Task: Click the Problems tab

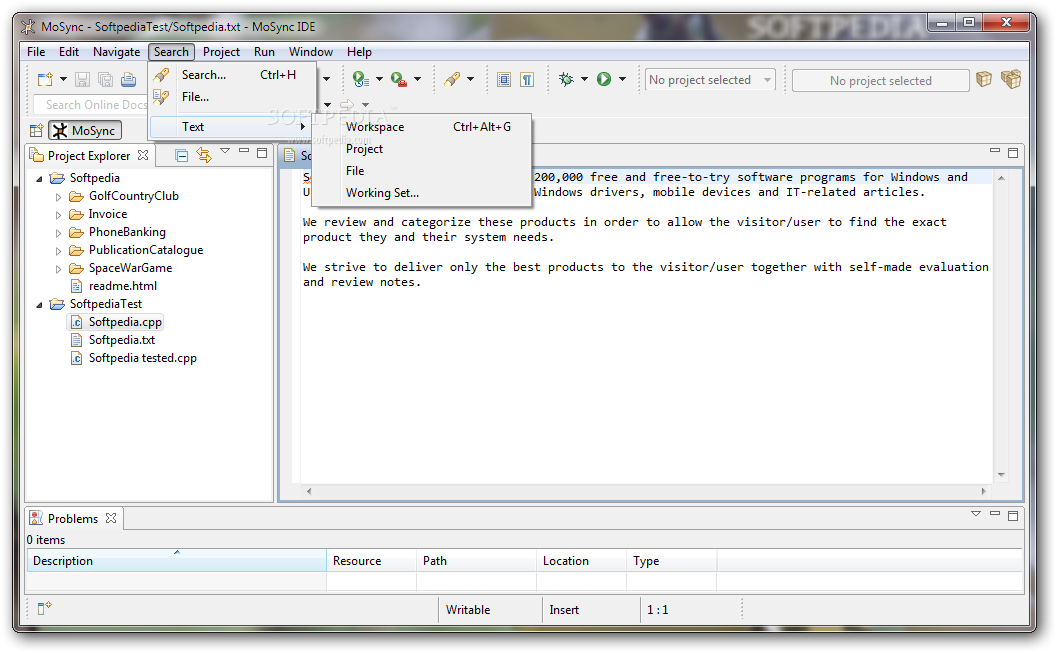Action: [73, 518]
